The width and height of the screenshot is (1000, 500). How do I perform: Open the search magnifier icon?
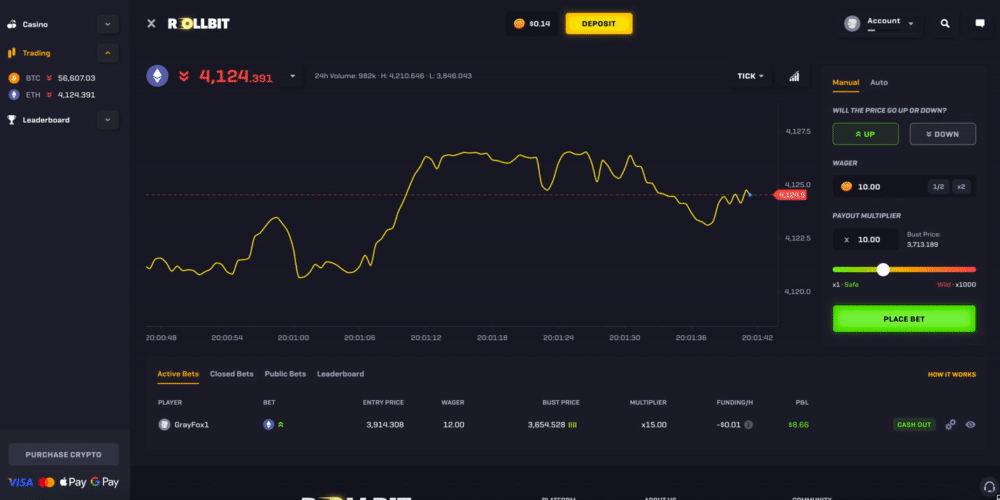(x=945, y=24)
